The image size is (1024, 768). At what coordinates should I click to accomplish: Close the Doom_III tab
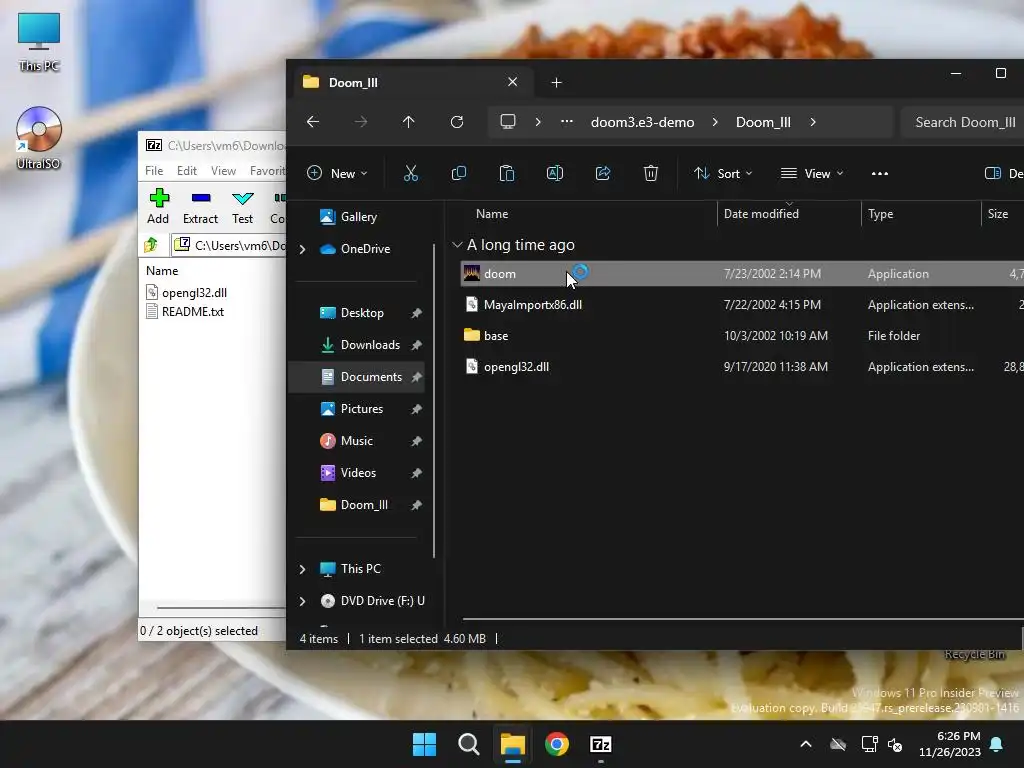[513, 82]
